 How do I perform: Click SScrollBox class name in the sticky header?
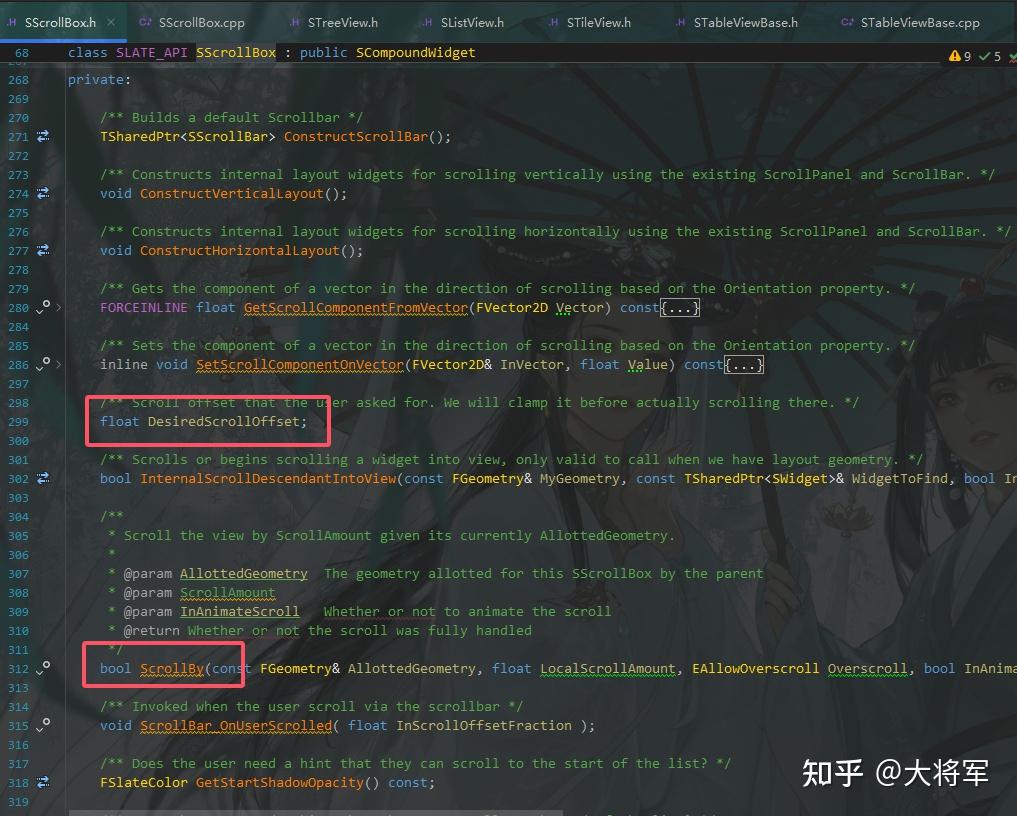pos(236,52)
